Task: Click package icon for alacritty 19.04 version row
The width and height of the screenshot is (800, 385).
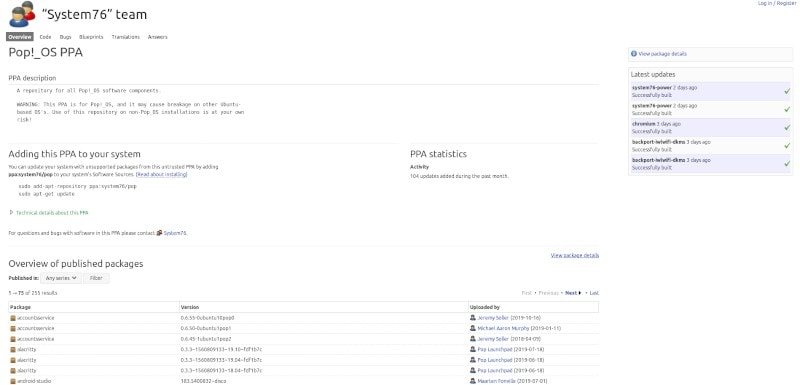Action: click(x=13, y=360)
